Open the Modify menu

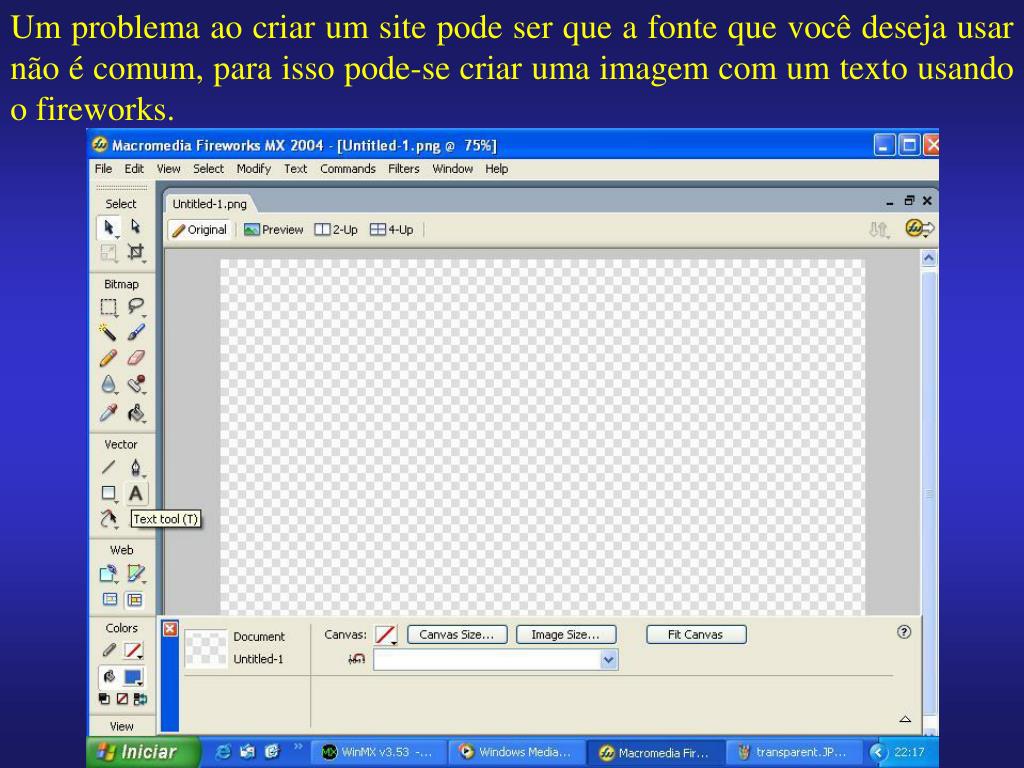pyautogui.click(x=253, y=168)
